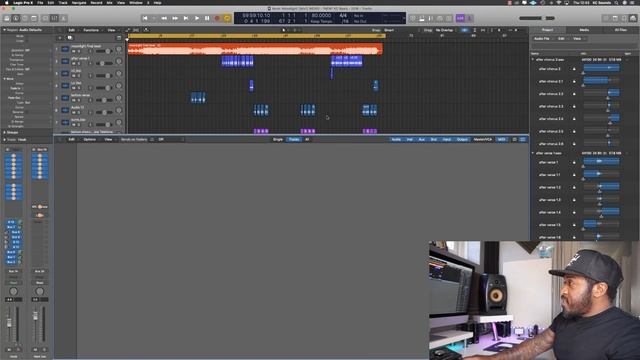This screenshot has width=640, height=360.
Task: Add a new track with plus button
Action: point(60,38)
